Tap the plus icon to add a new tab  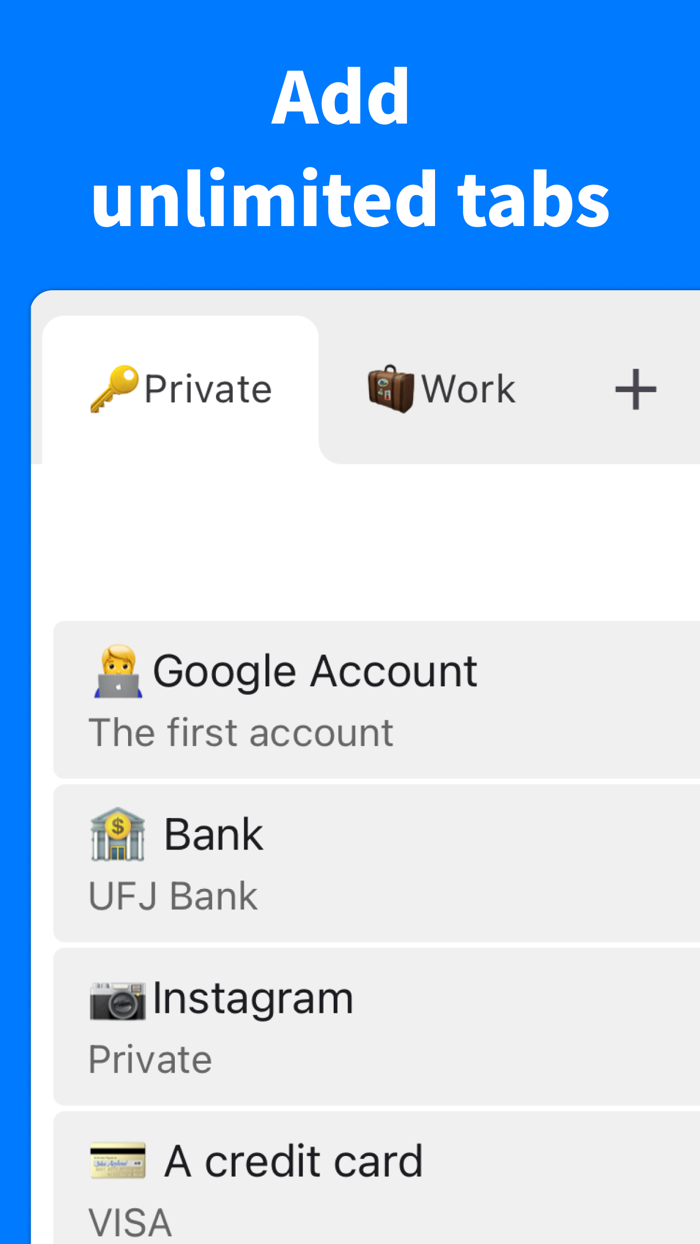point(637,387)
